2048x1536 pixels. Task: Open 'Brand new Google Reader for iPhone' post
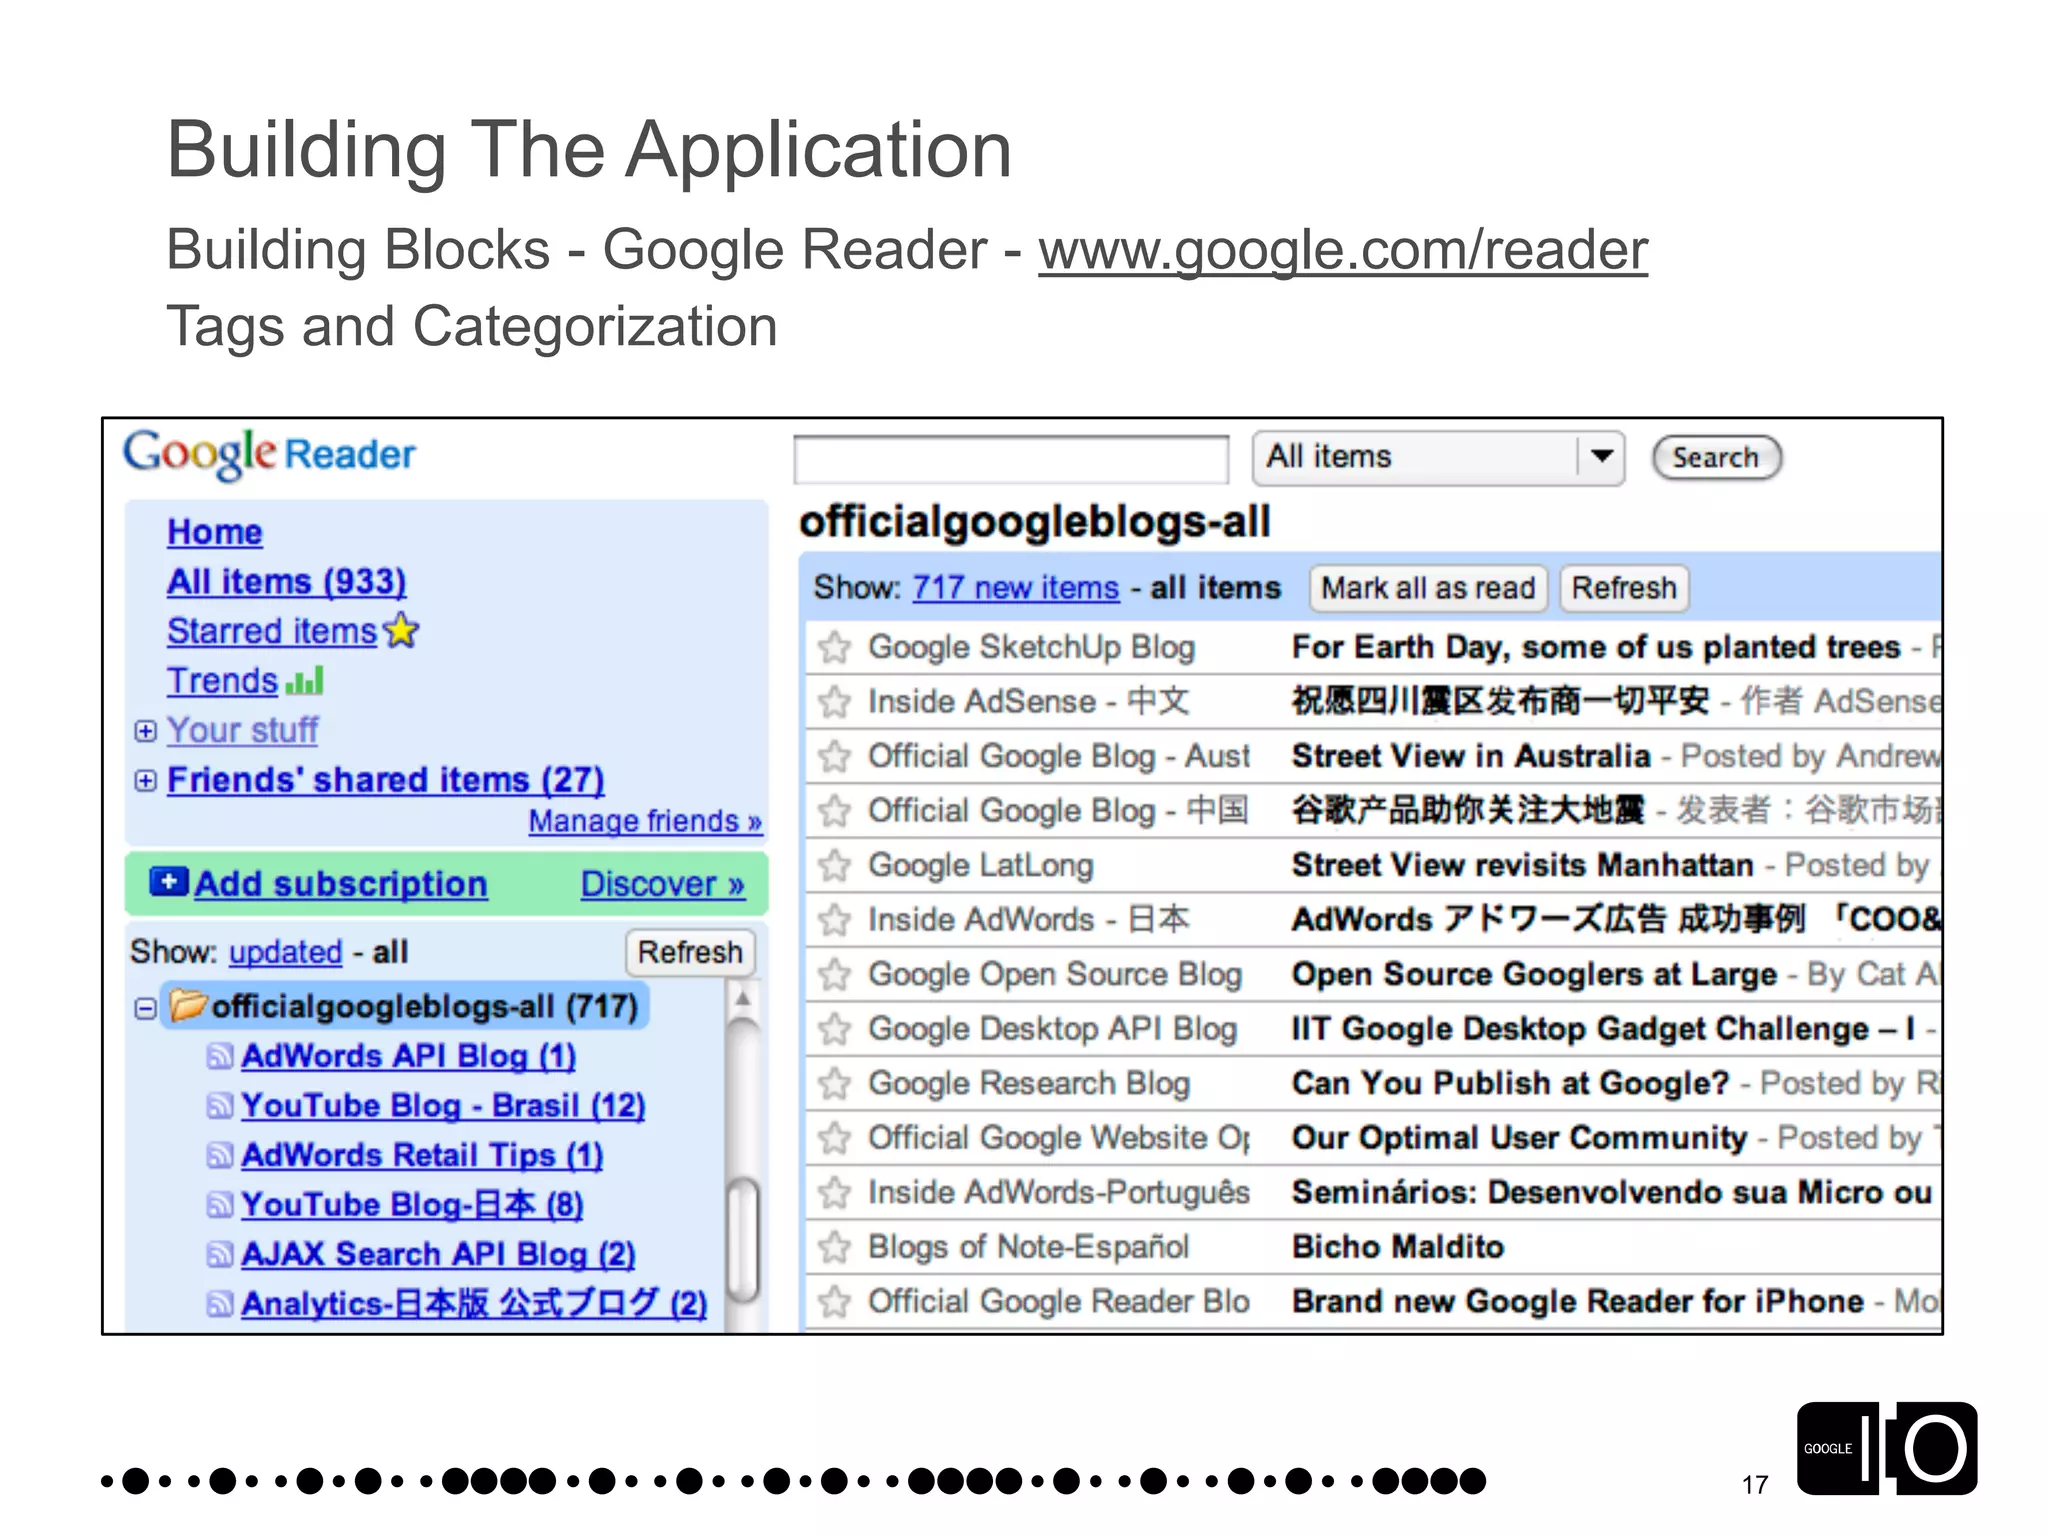coord(1578,1301)
